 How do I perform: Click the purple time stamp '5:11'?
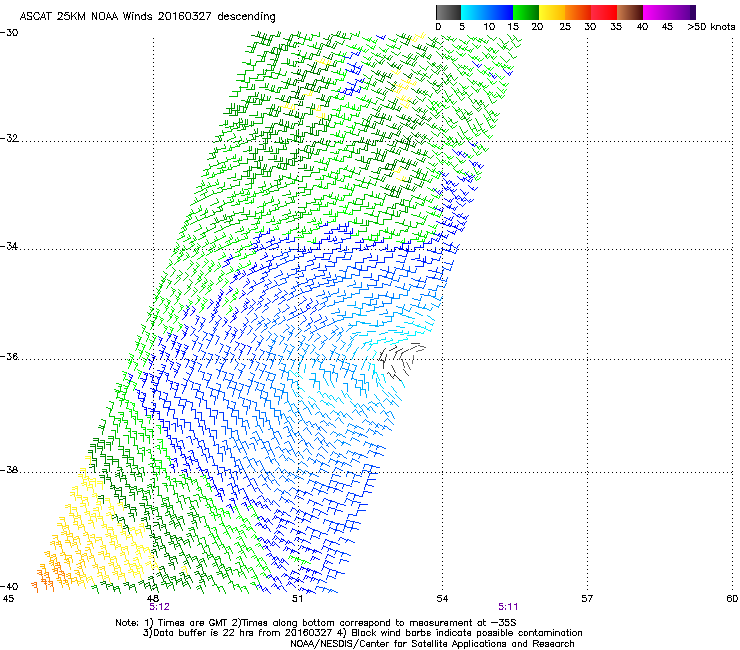(x=508, y=607)
